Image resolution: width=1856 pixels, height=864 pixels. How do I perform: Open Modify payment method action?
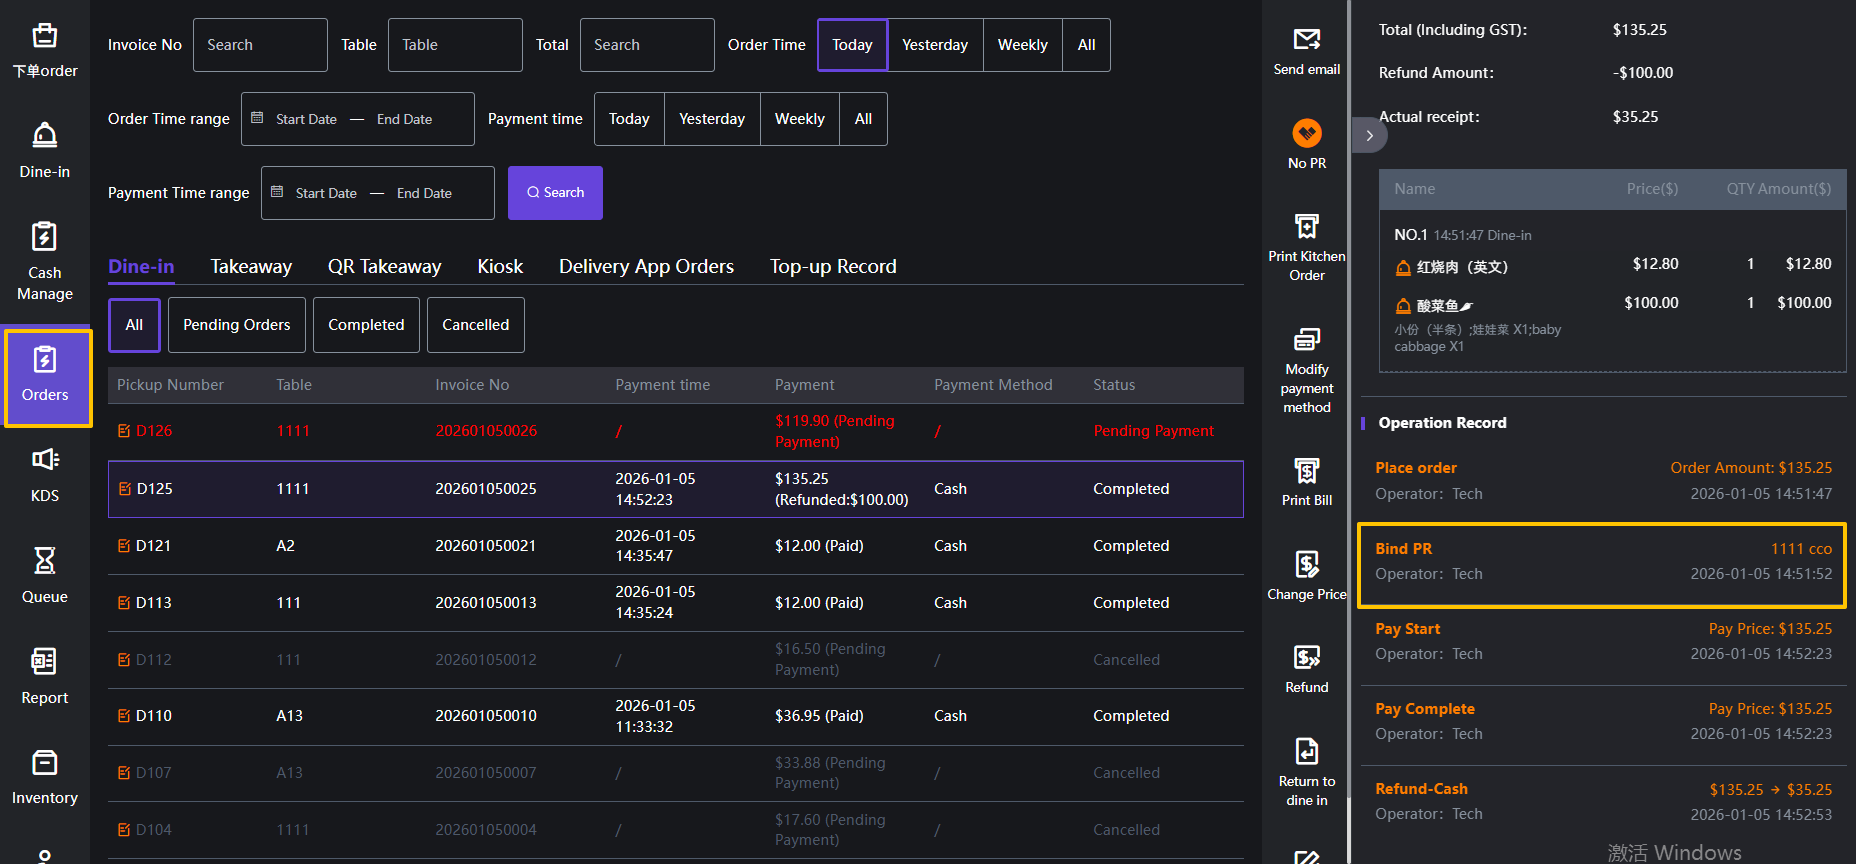1306,340
